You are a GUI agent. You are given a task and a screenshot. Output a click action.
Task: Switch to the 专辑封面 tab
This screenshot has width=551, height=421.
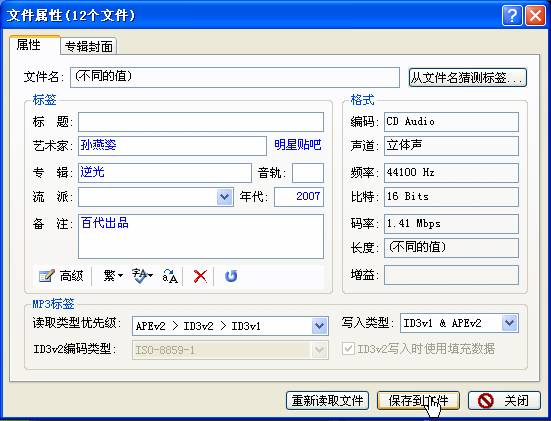coord(89,46)
